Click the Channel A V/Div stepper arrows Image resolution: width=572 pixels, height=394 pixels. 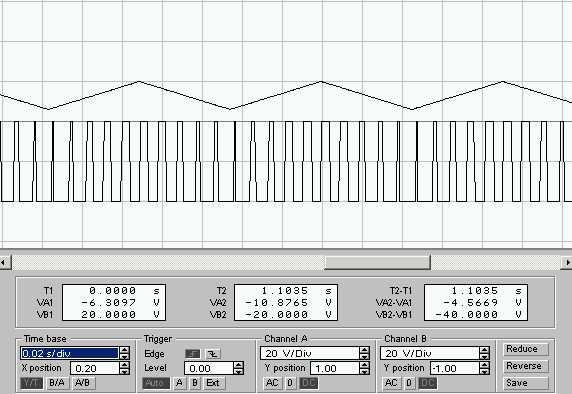tap(364, 353)
